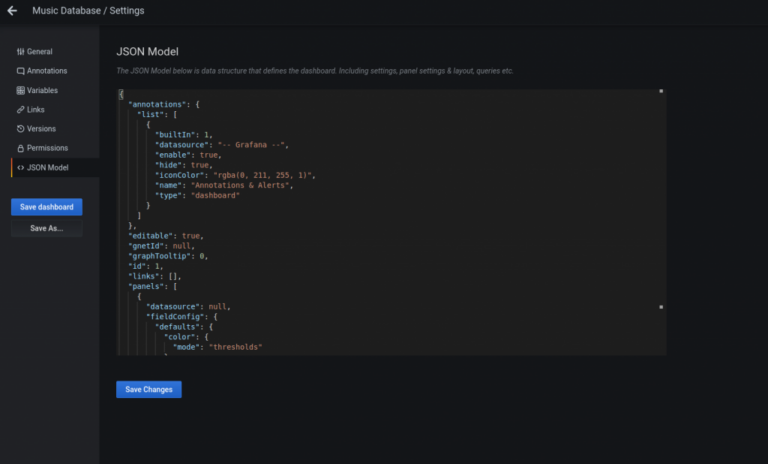Click the back arrow to exit settings
Screen dimensions: 768x464
coord(12,11)
